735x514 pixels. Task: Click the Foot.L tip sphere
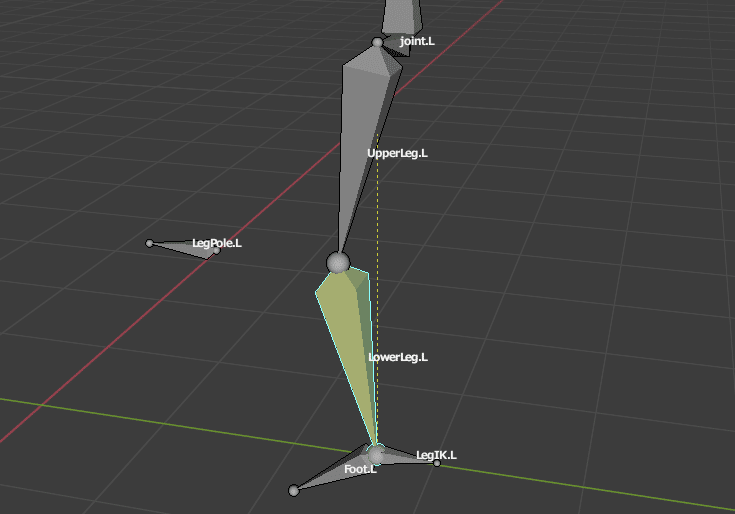click(294, 491)
